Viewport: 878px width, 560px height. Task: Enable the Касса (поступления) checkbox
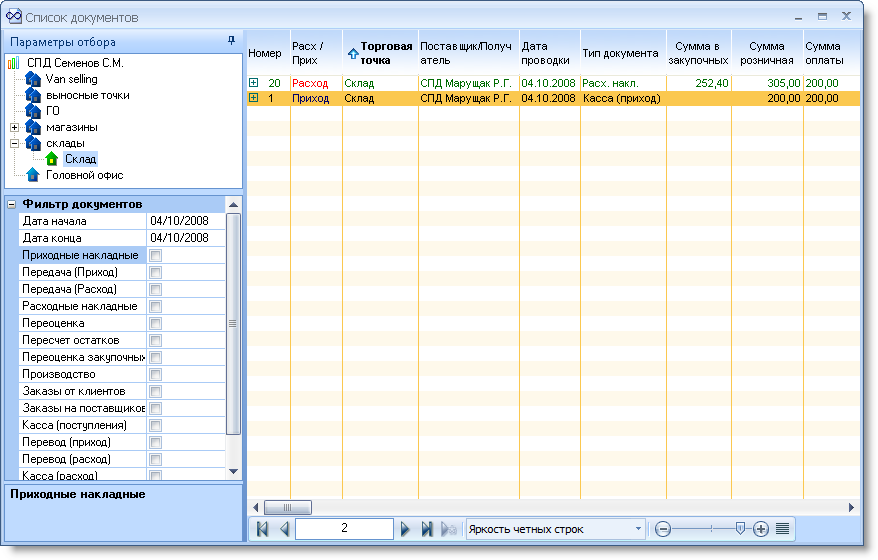click(x=156, y=425)
